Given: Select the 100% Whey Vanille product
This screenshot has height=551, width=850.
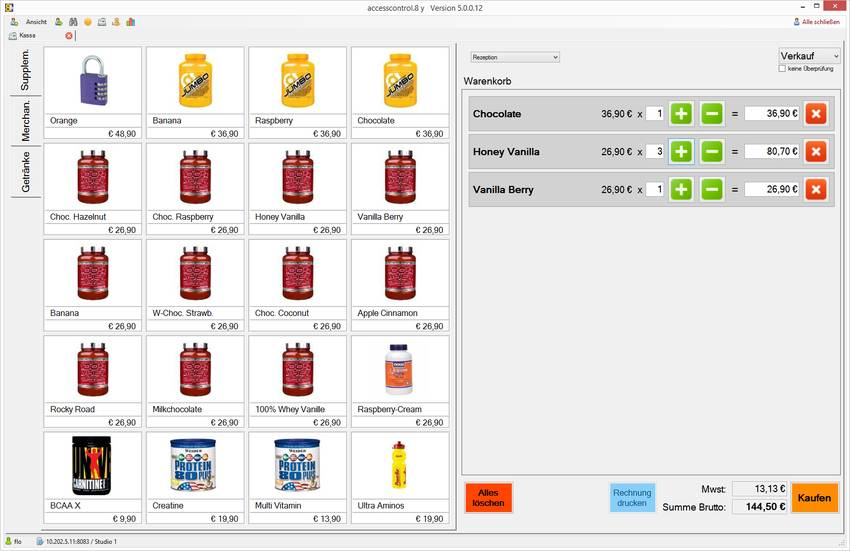Looking at the screenshot, I should 298,382.
